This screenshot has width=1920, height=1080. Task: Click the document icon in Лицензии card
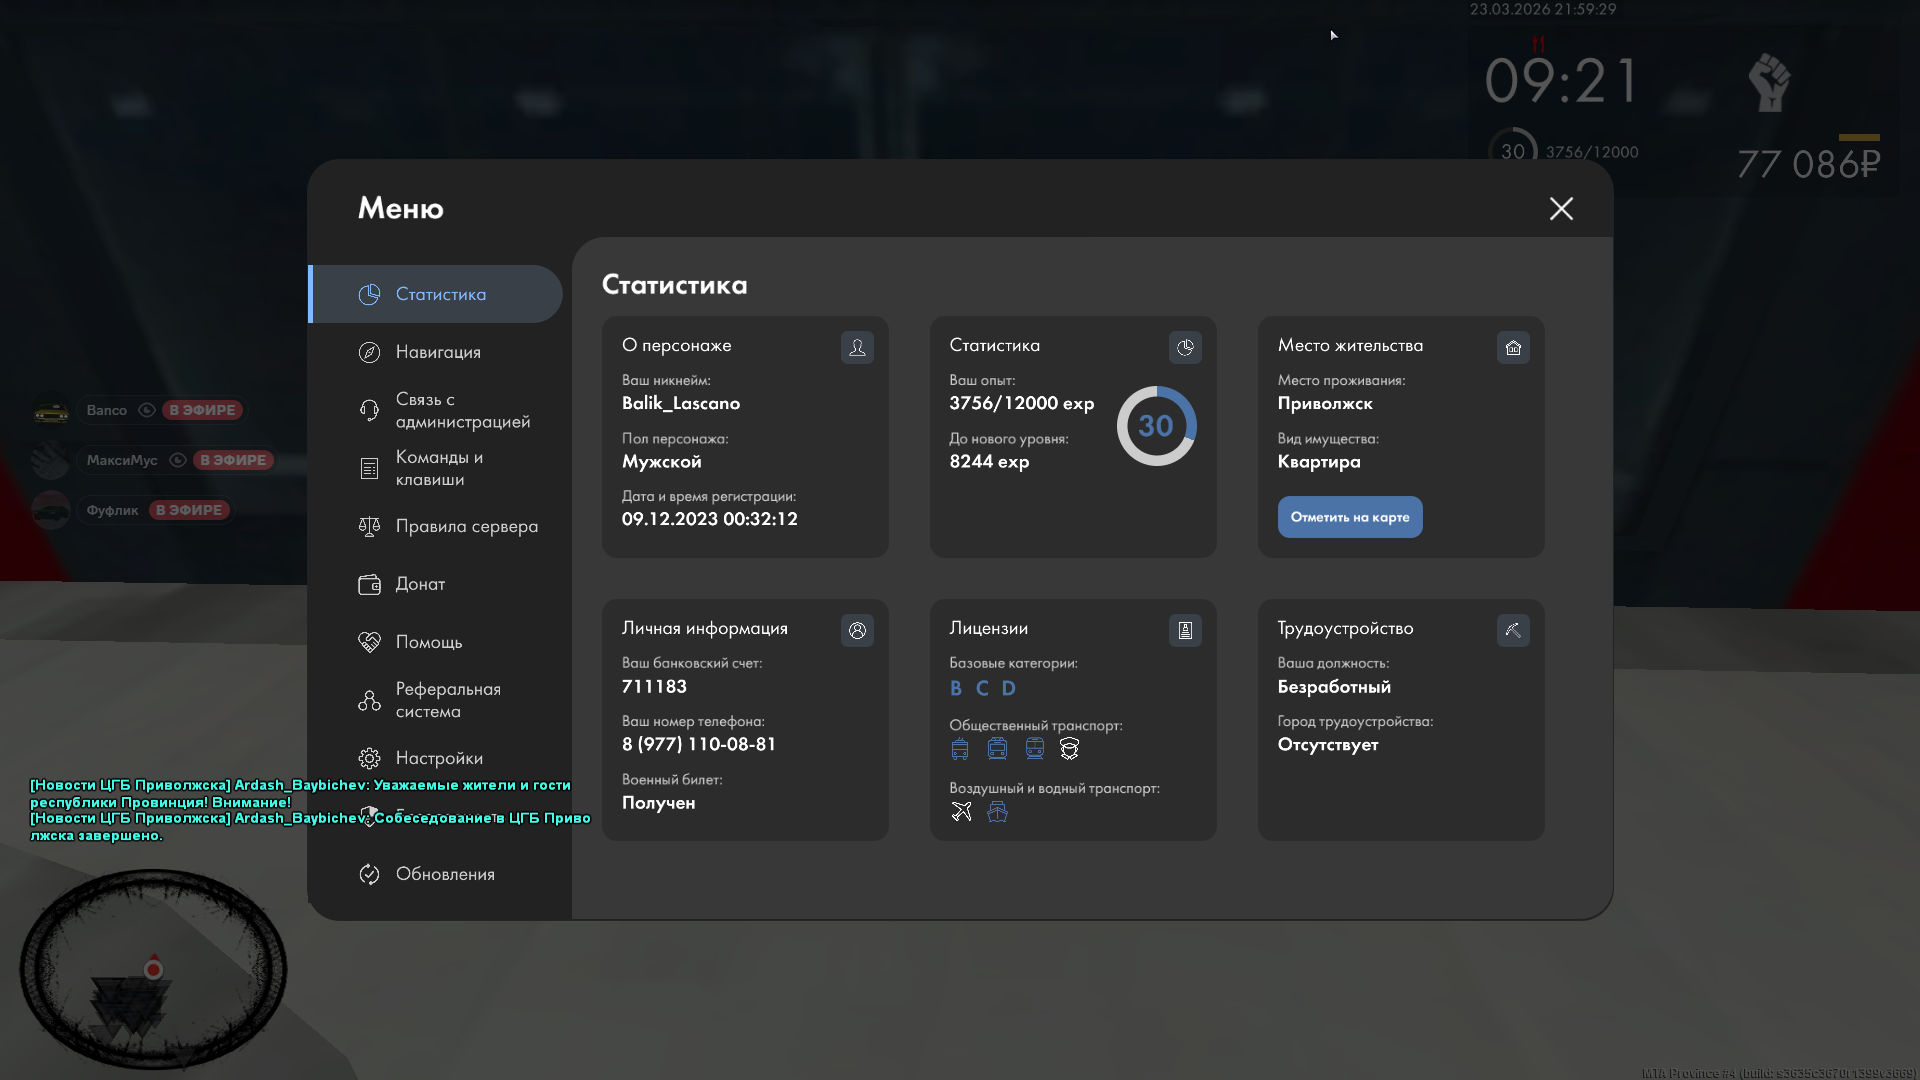[x=1185, y=630]
